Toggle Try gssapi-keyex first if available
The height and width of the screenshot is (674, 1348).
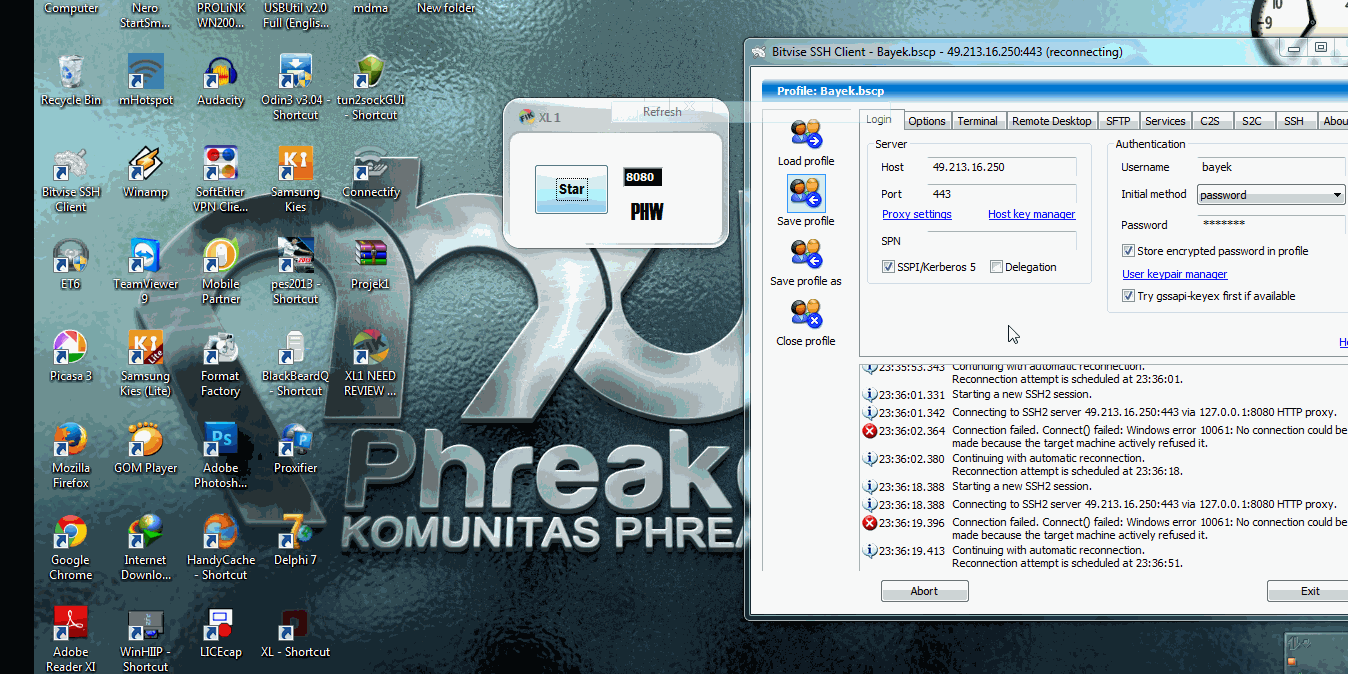pos(1128,296)
